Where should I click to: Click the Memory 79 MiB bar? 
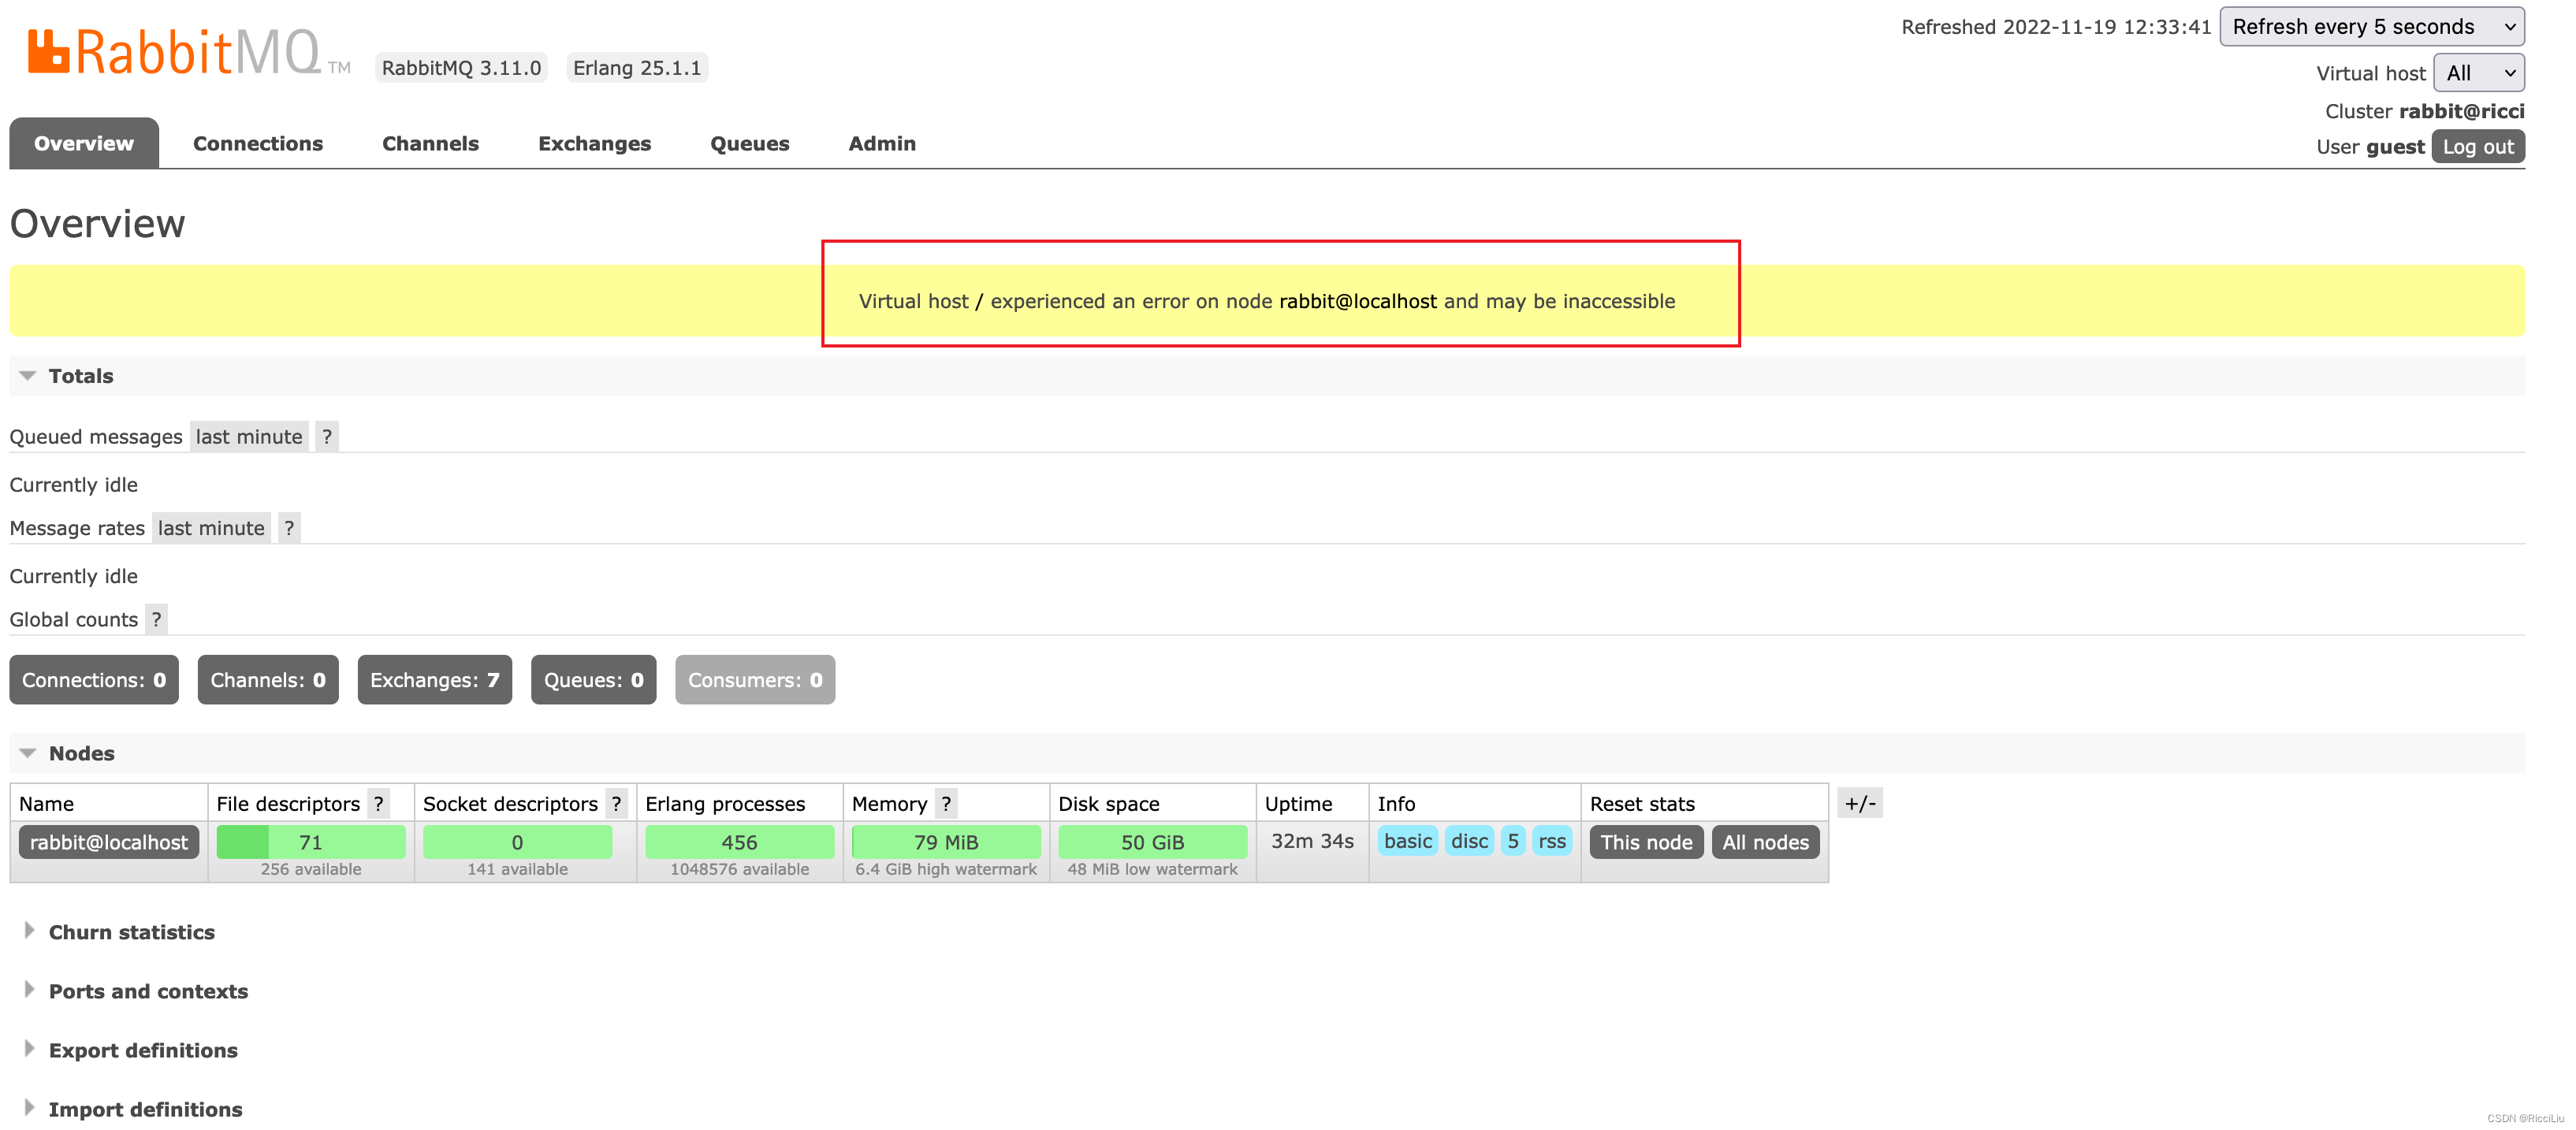coord(946,842)
